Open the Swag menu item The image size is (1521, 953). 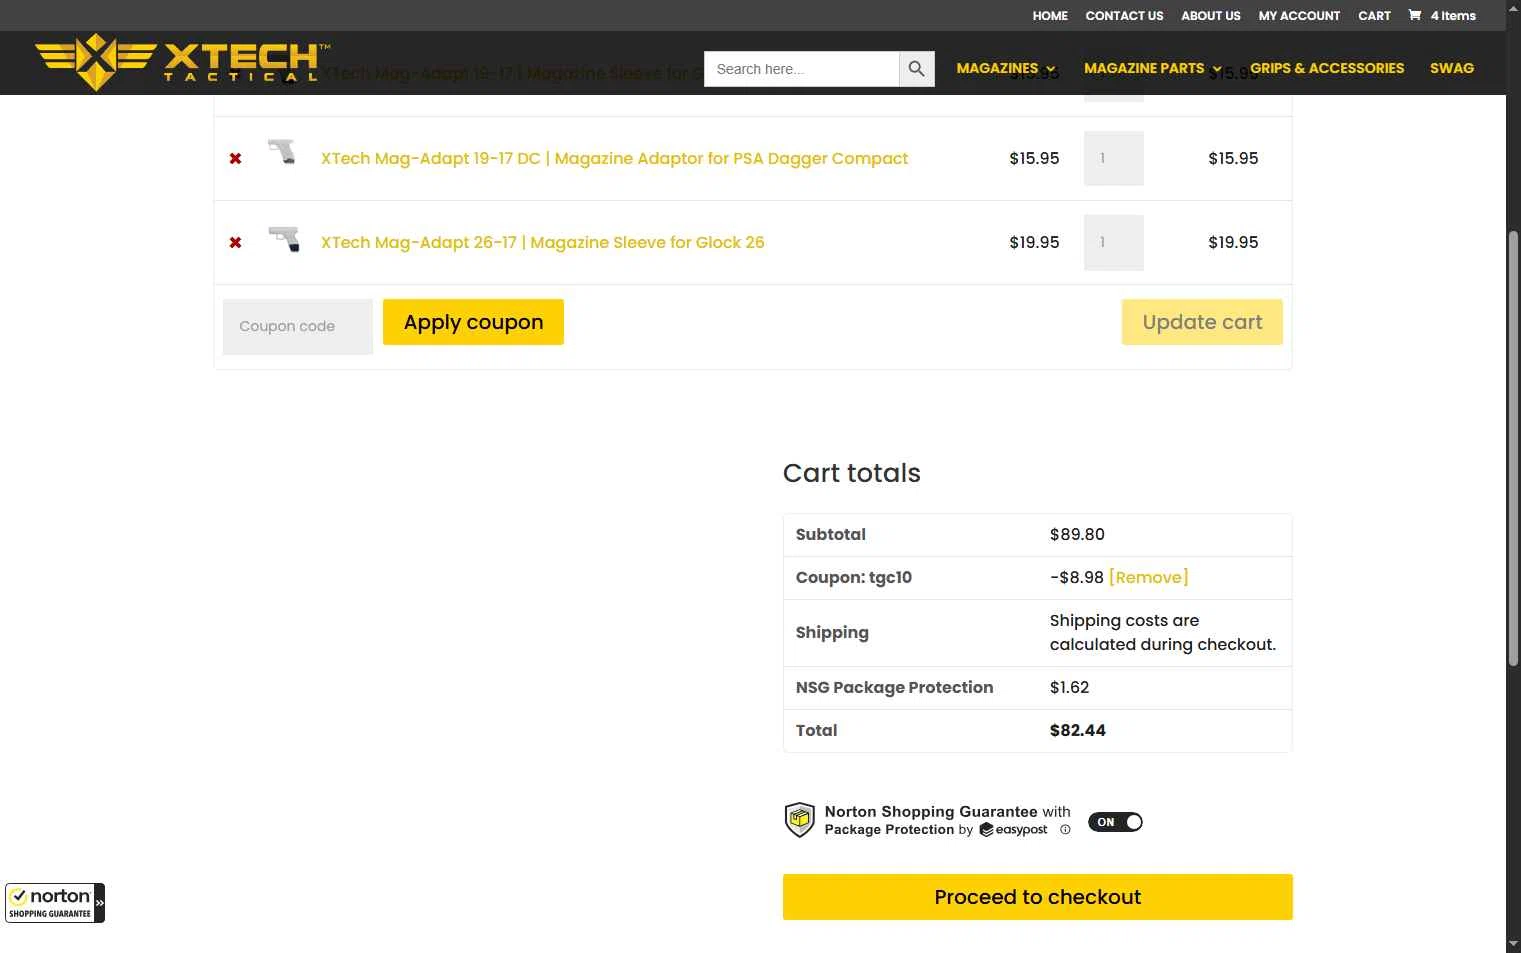pyautogui.click(x=1452, y=68)
